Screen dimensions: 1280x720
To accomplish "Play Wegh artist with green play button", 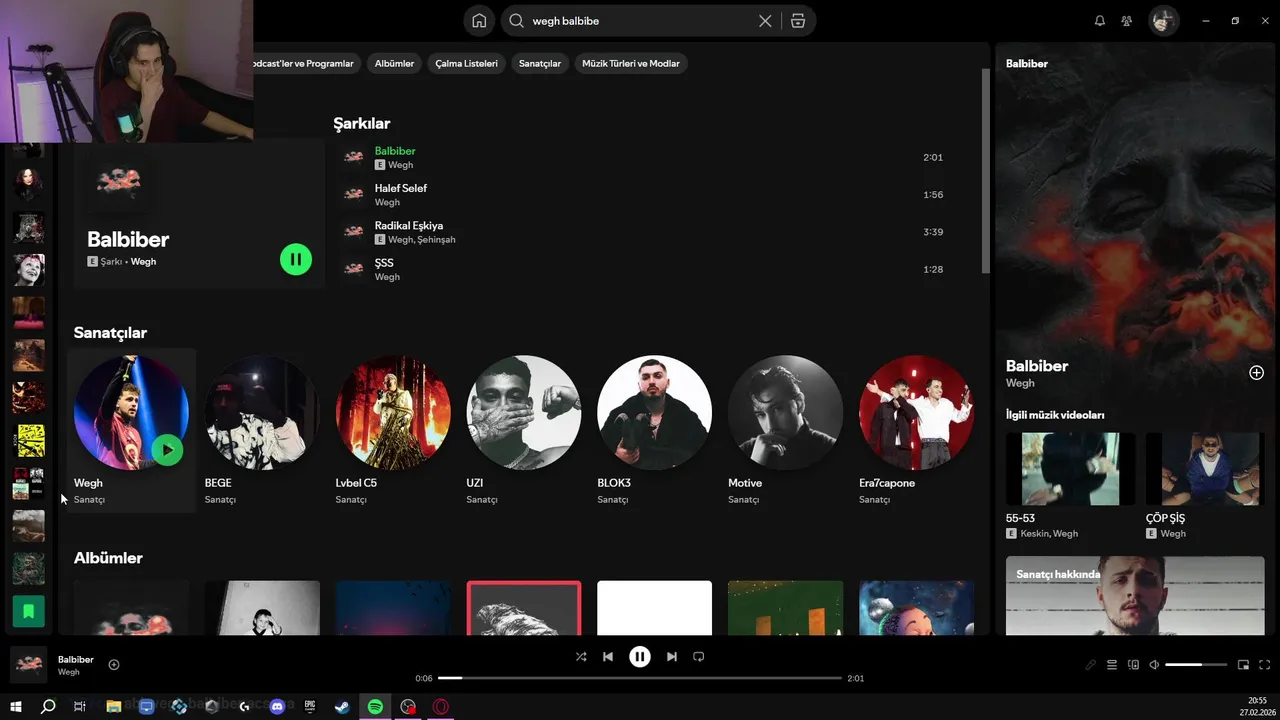I will click(x=167, y=450).
